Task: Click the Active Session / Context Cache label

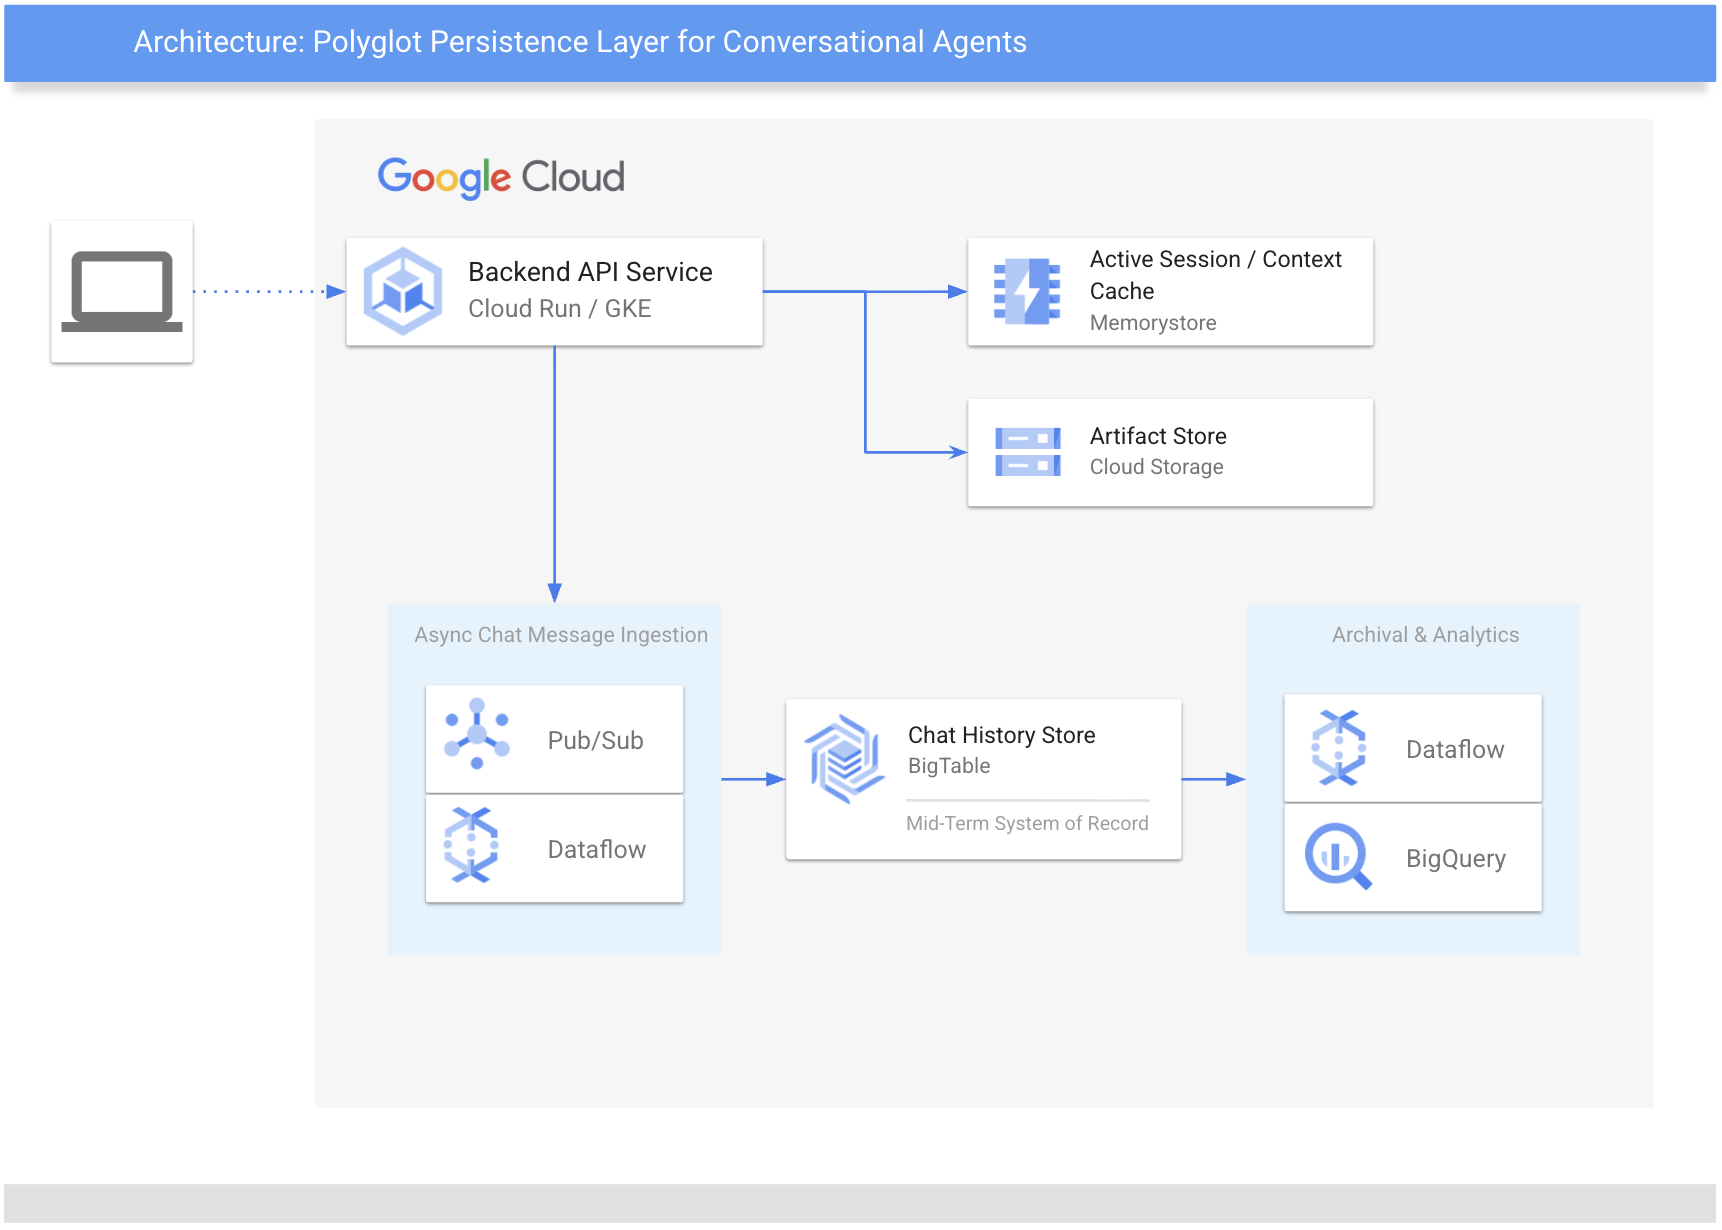Action: click(1215, 275)
